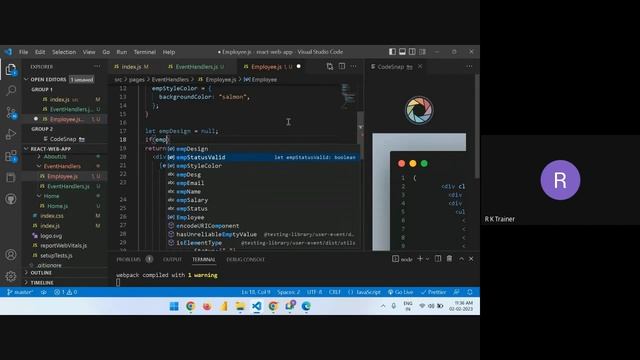The height and width of the screenshot is (360, 640).
Task: Open index.css in the file tree
Action: point(51,216)
